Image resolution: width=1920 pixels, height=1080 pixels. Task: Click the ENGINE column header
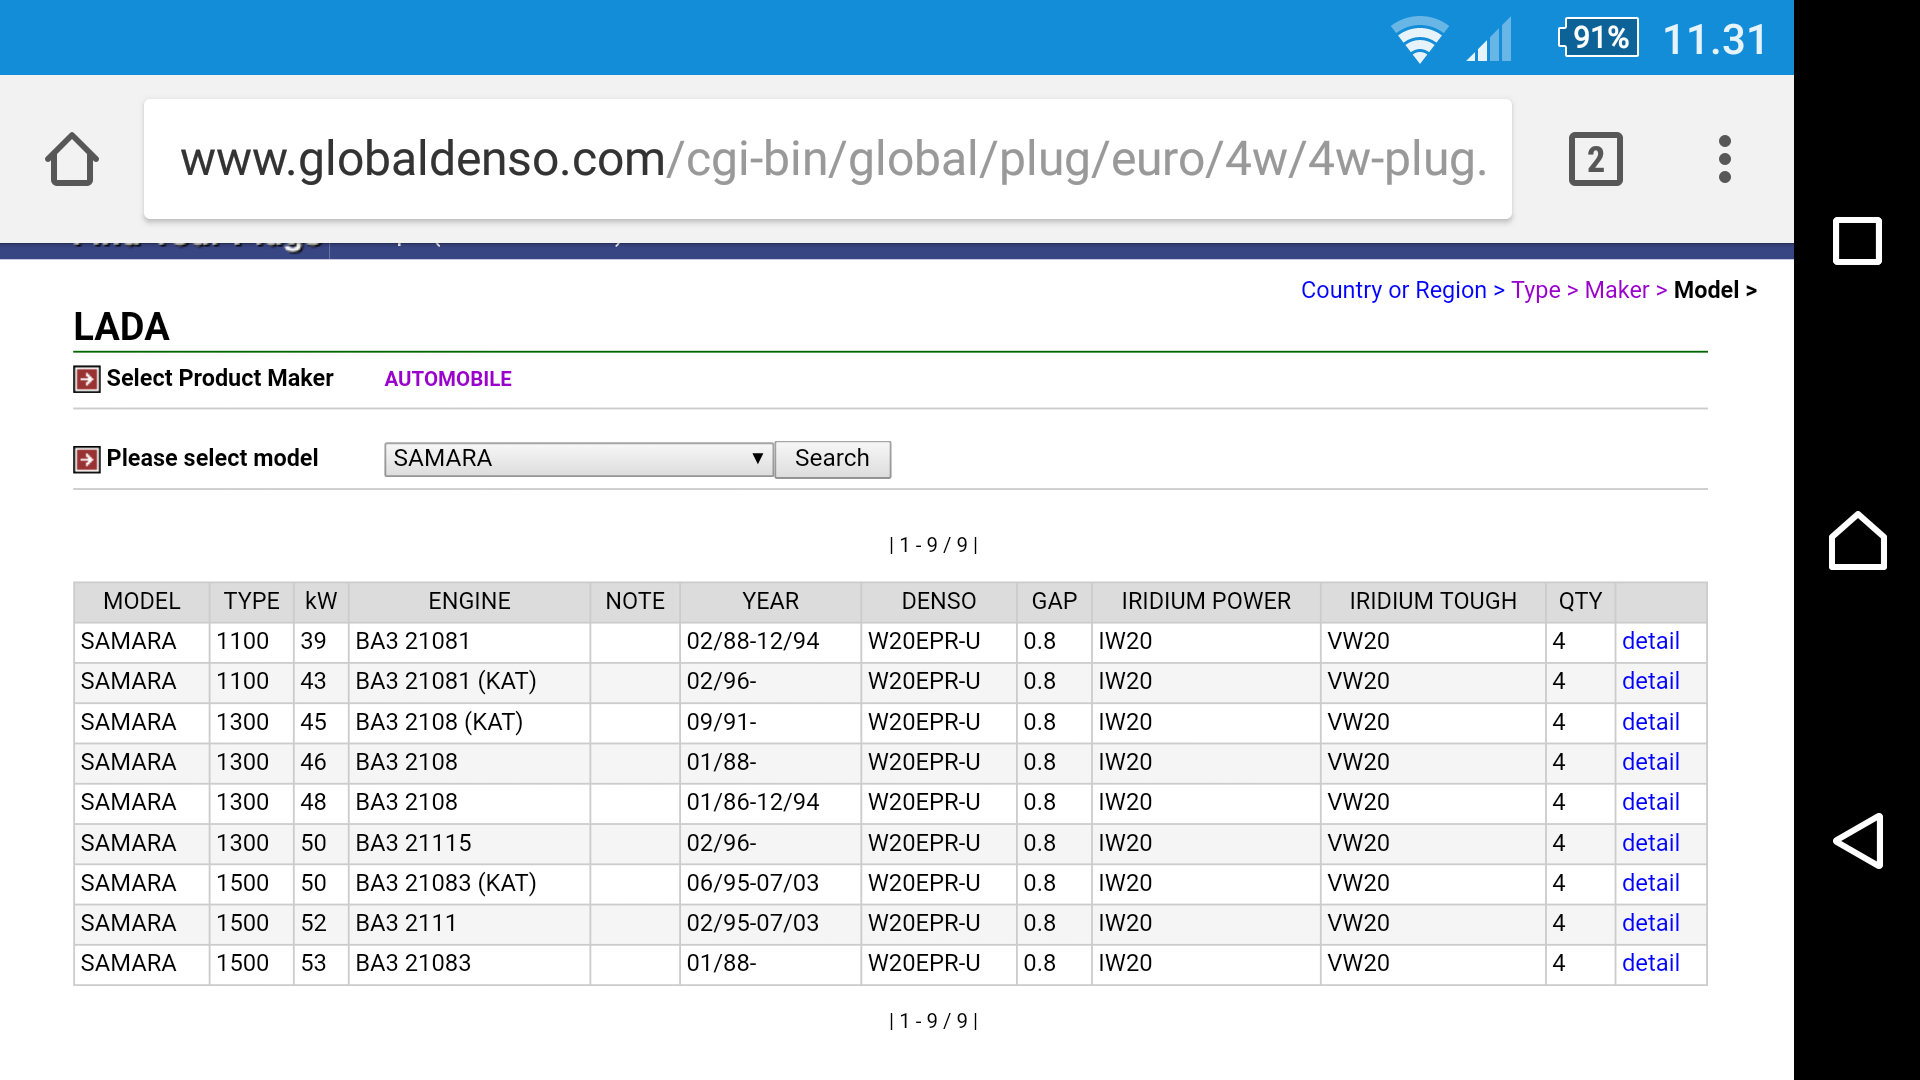click(x=469, y=601)
